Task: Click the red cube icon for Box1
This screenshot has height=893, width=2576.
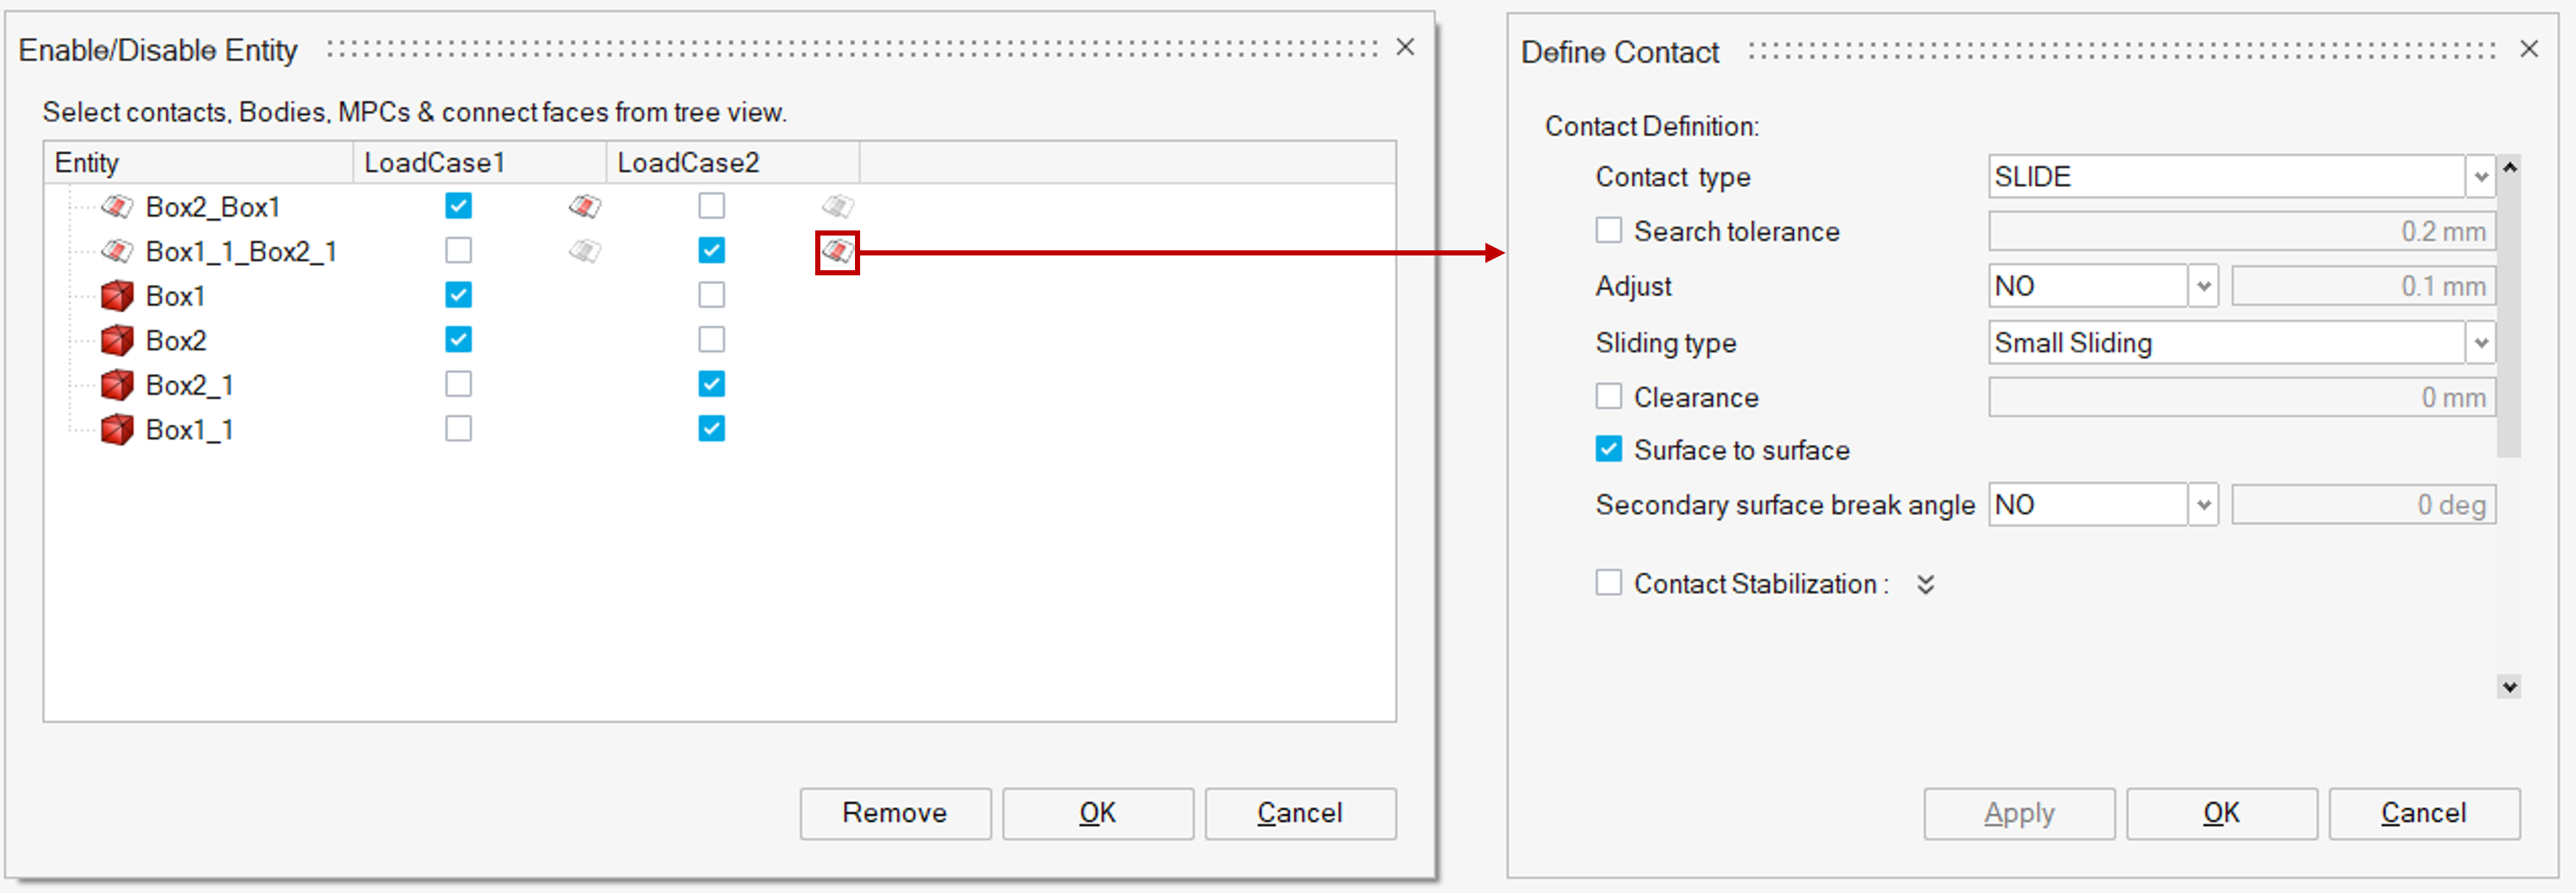Action: [117, 296]
